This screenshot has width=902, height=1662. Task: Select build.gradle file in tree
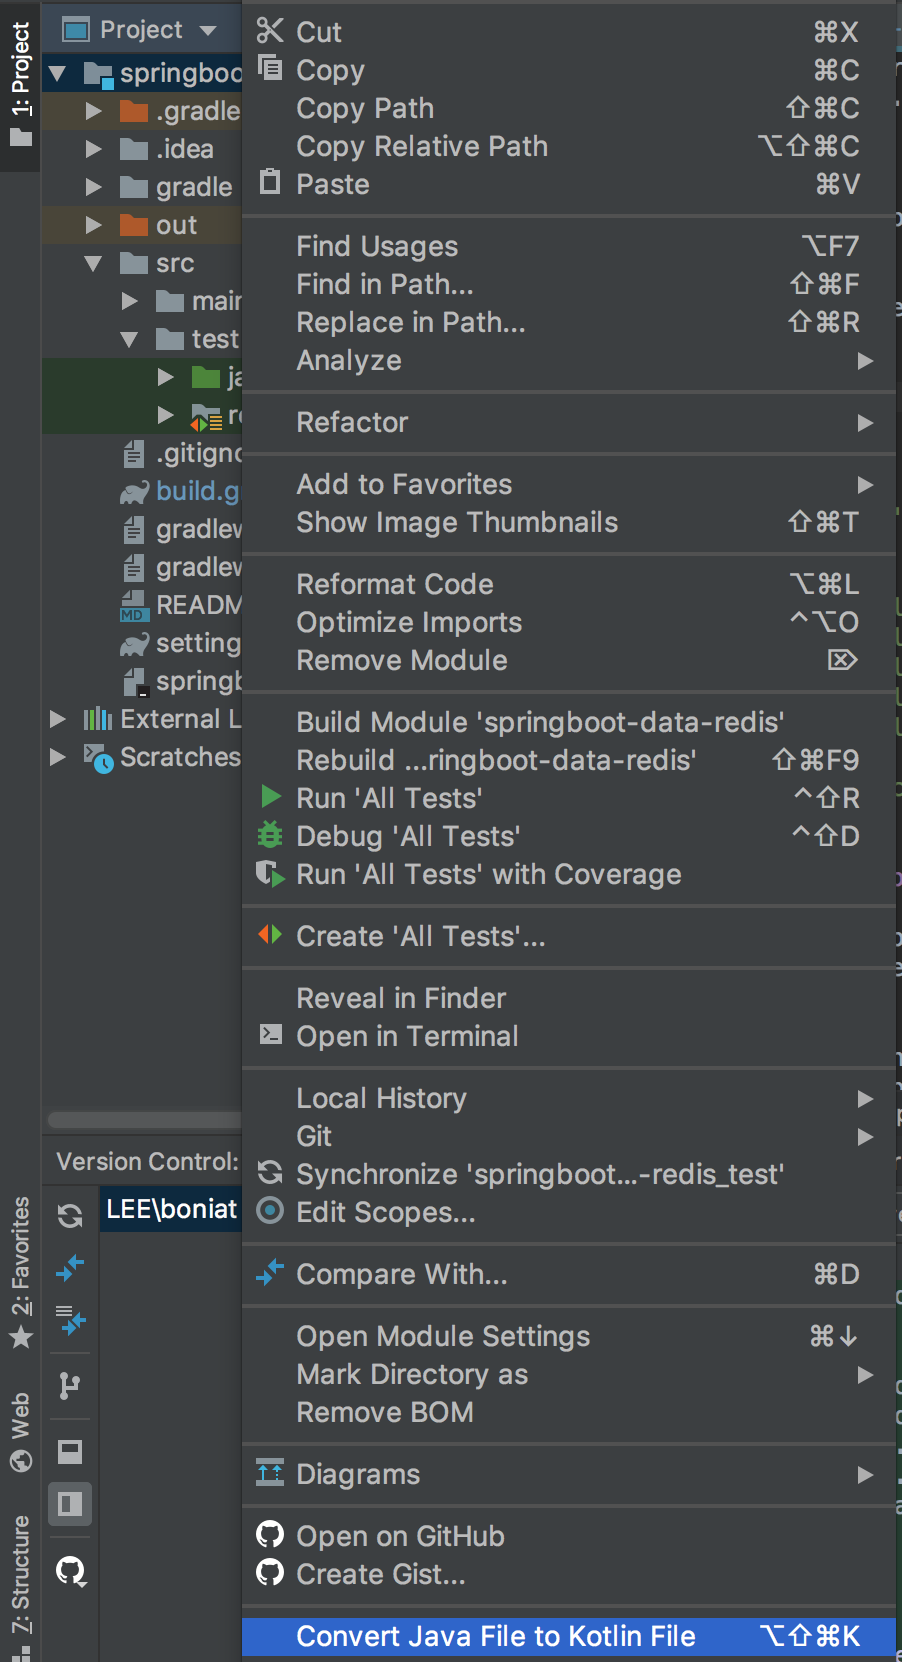coord(180,491)
